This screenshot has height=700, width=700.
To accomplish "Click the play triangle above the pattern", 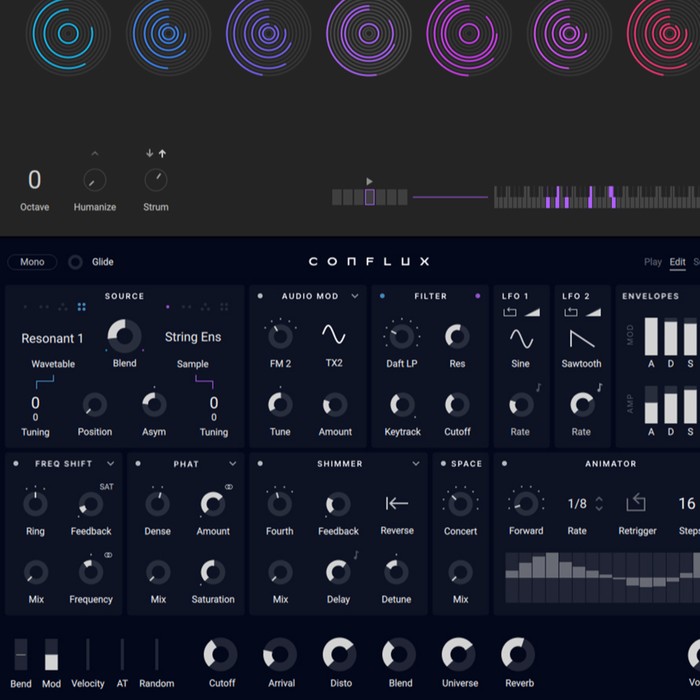I will [x=369, y=181].
